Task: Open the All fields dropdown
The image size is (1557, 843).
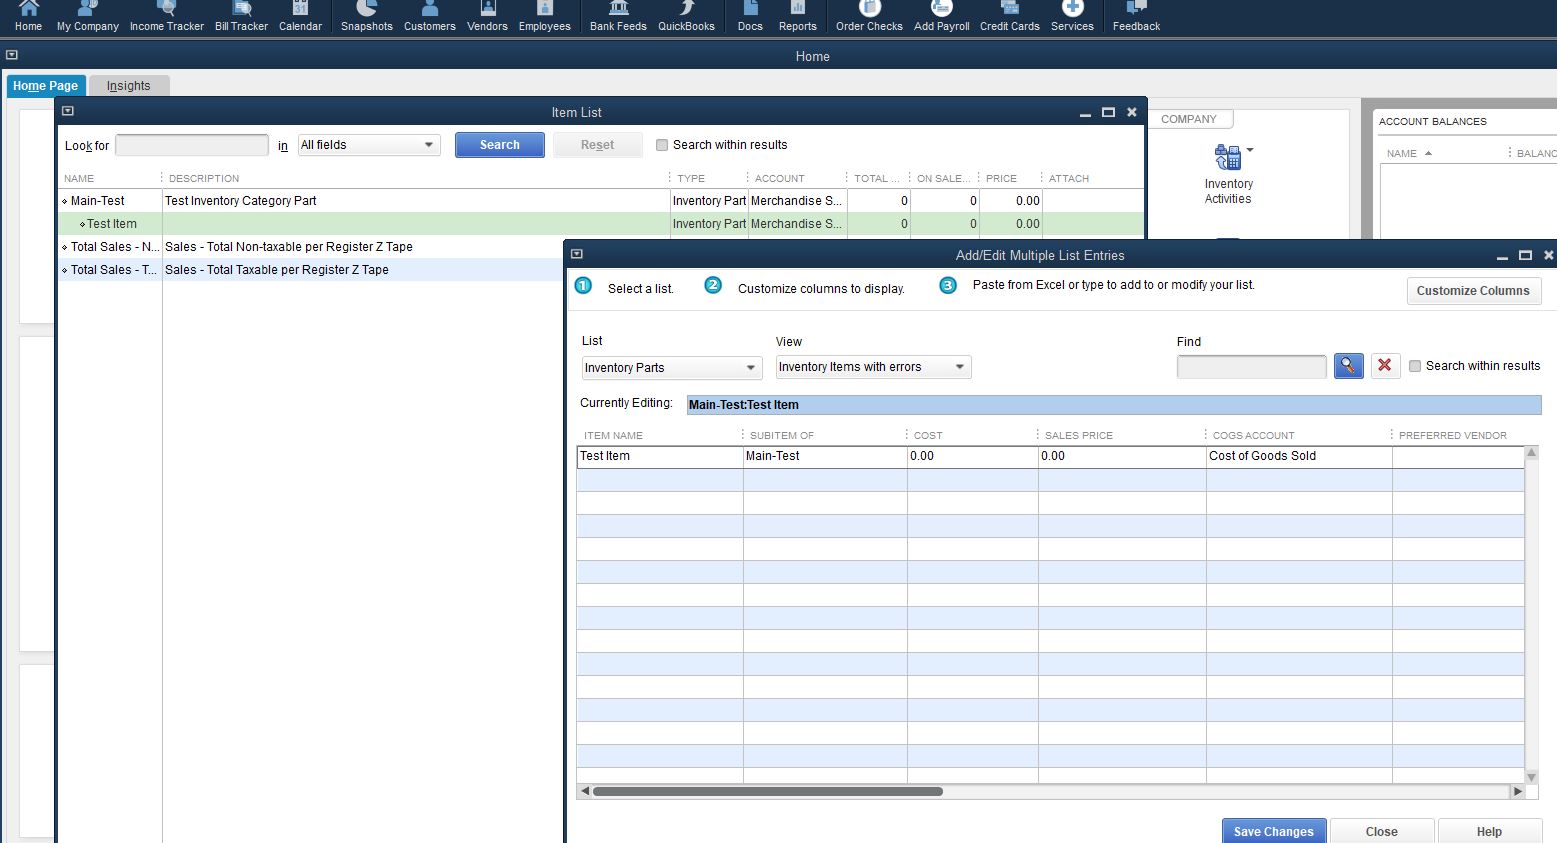Action: (429, 144)
